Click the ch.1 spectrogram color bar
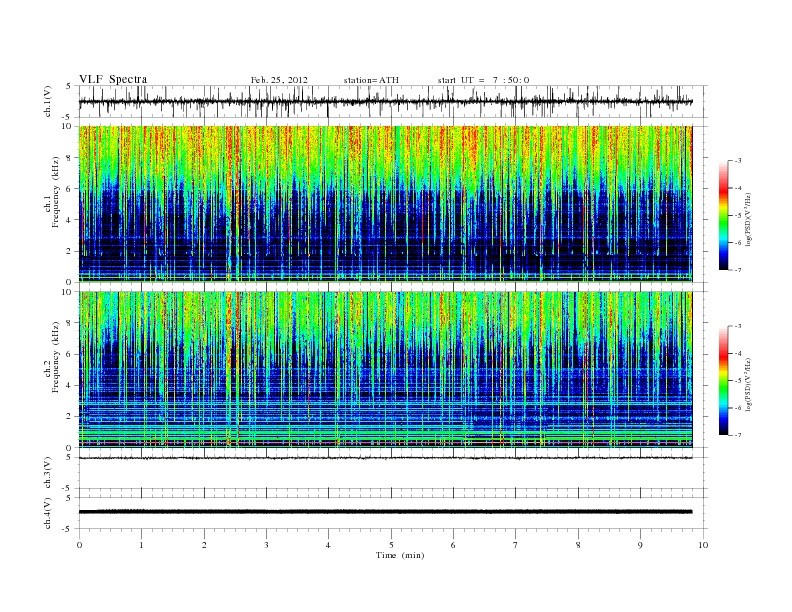Viewport: 792px width, 612px height. pyautogui.click(x=723, y=215)
